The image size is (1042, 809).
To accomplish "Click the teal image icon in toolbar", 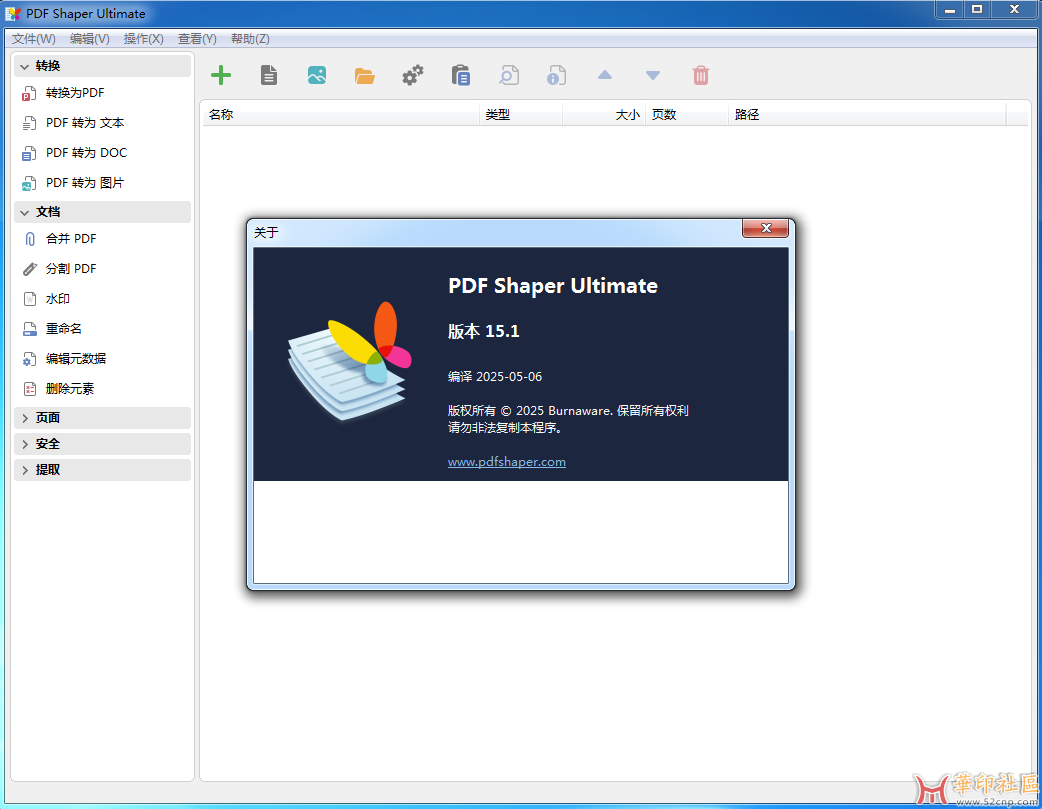I will click(317, 75).
